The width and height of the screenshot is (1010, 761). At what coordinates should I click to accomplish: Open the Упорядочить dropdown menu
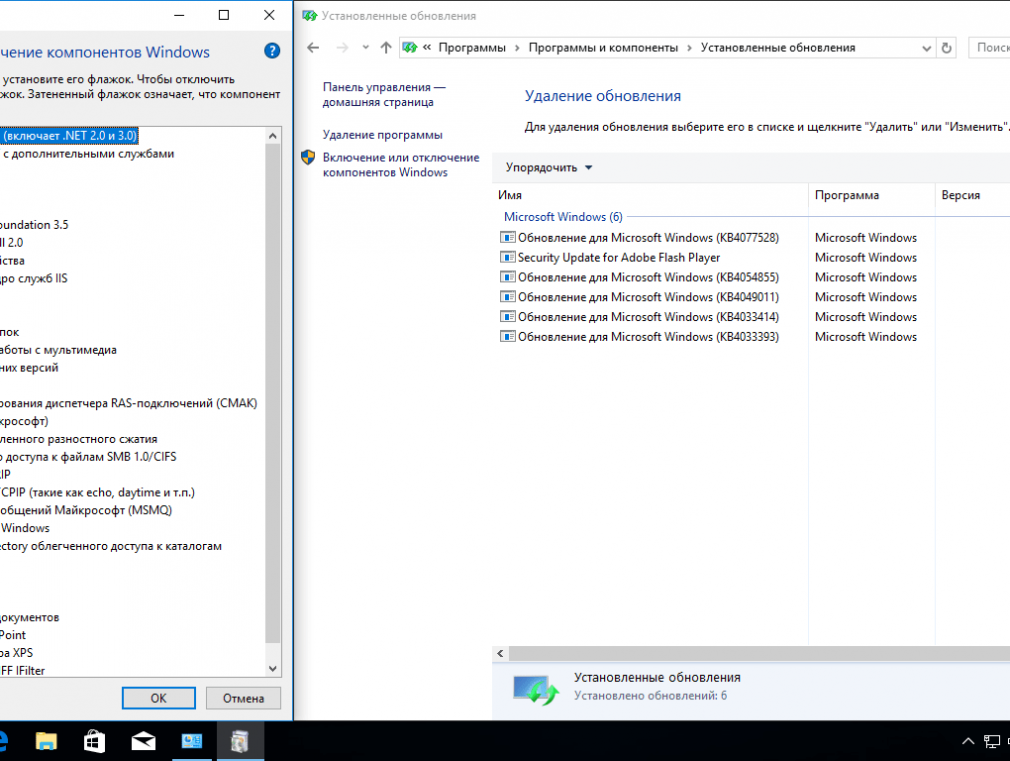pyautogui.click(x=549, y=168)
